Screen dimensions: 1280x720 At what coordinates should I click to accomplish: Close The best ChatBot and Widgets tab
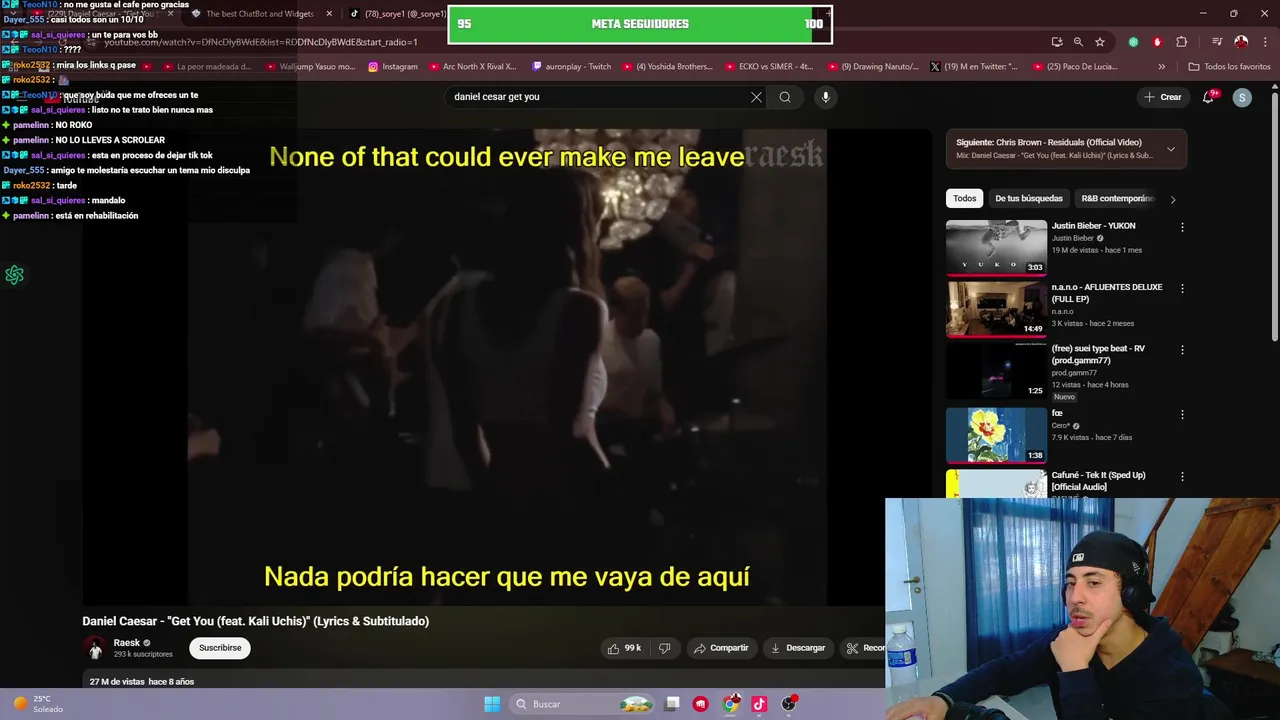[x=329, y=14]
